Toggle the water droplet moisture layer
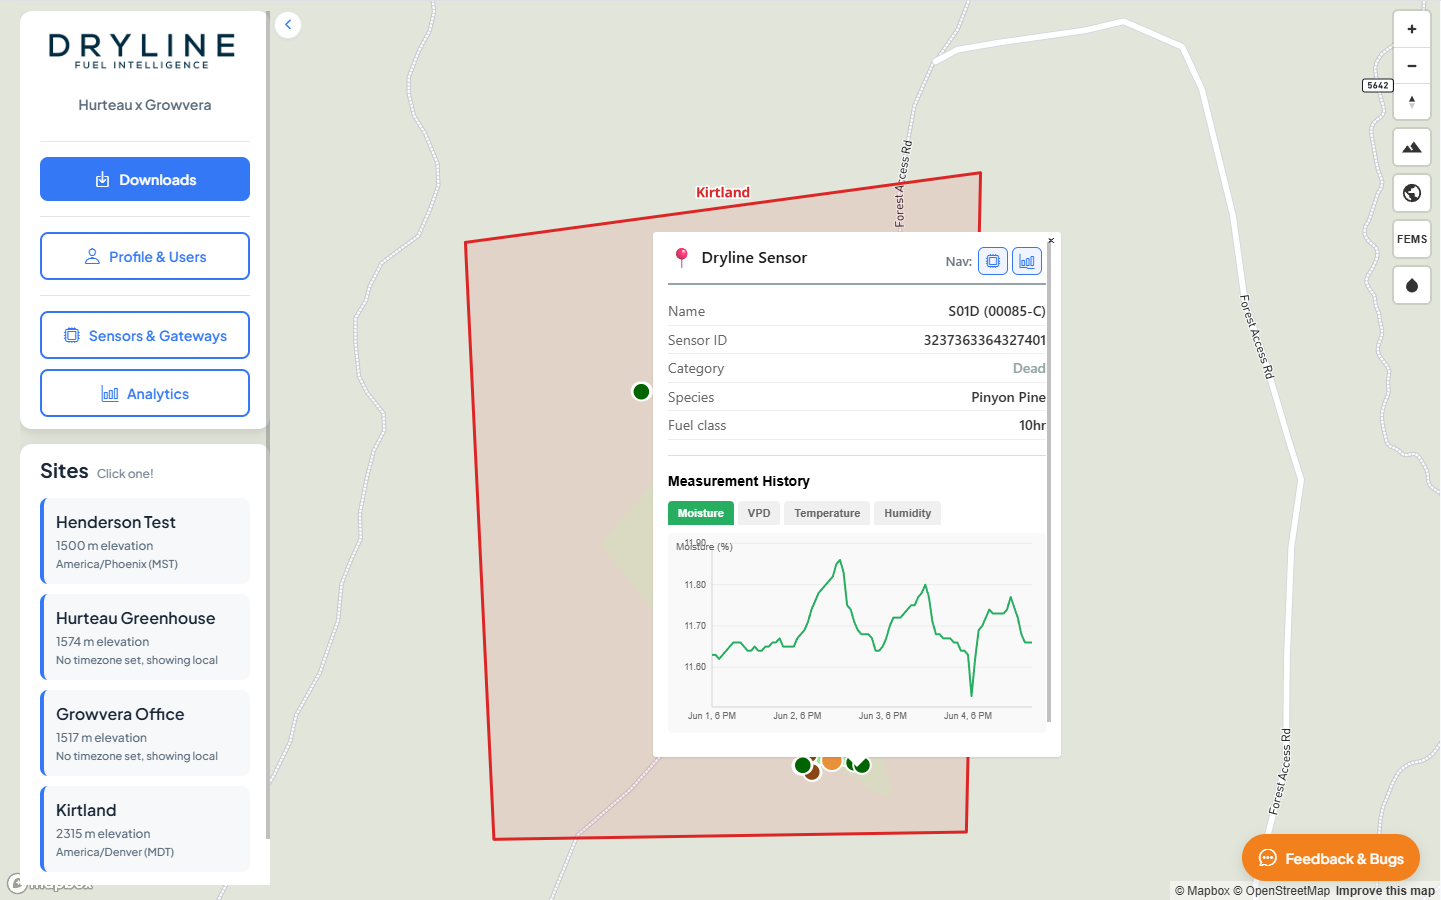 click(1412, 285)
